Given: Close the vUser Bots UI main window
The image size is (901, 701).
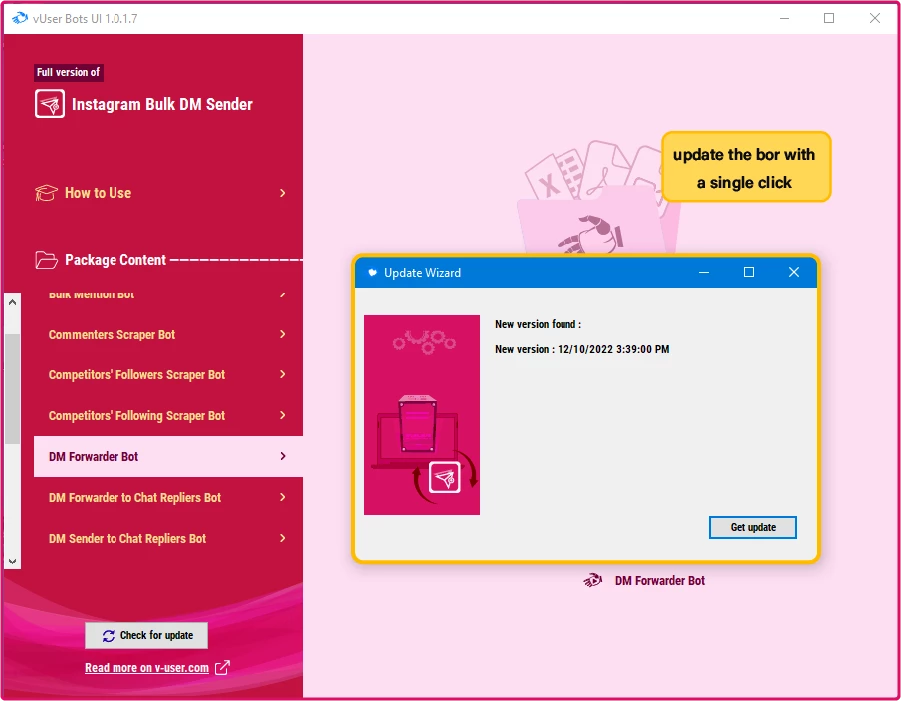Looking at the screenshot, I should [875, 18].
